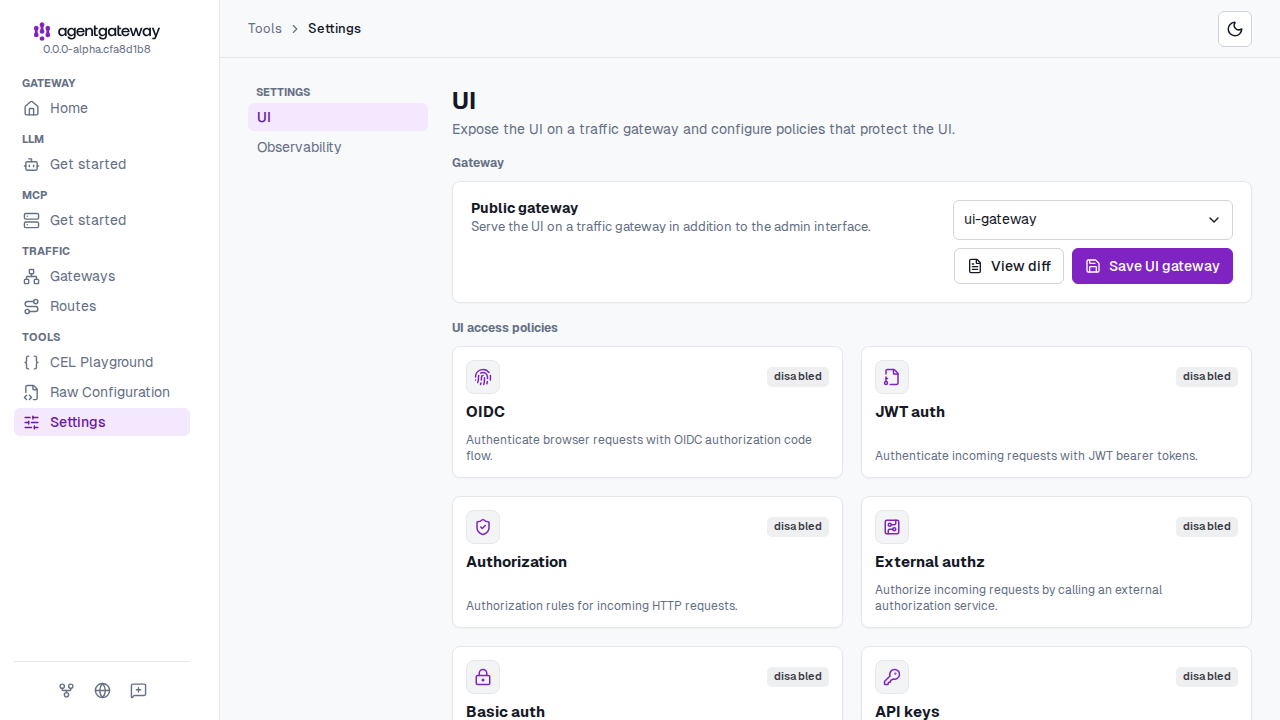The image size is (1280, 720).
Task: Click the disabled badge on API keys card
Action: [1207, 677]
